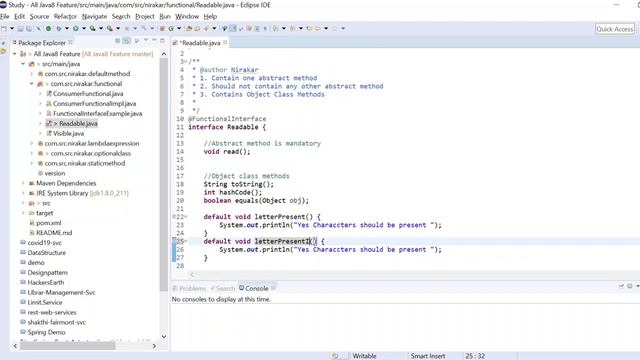This screenshot has width=640, height=360.
Task: Open the Debug button dropdown arrow
Action: [x=67, y=29]
